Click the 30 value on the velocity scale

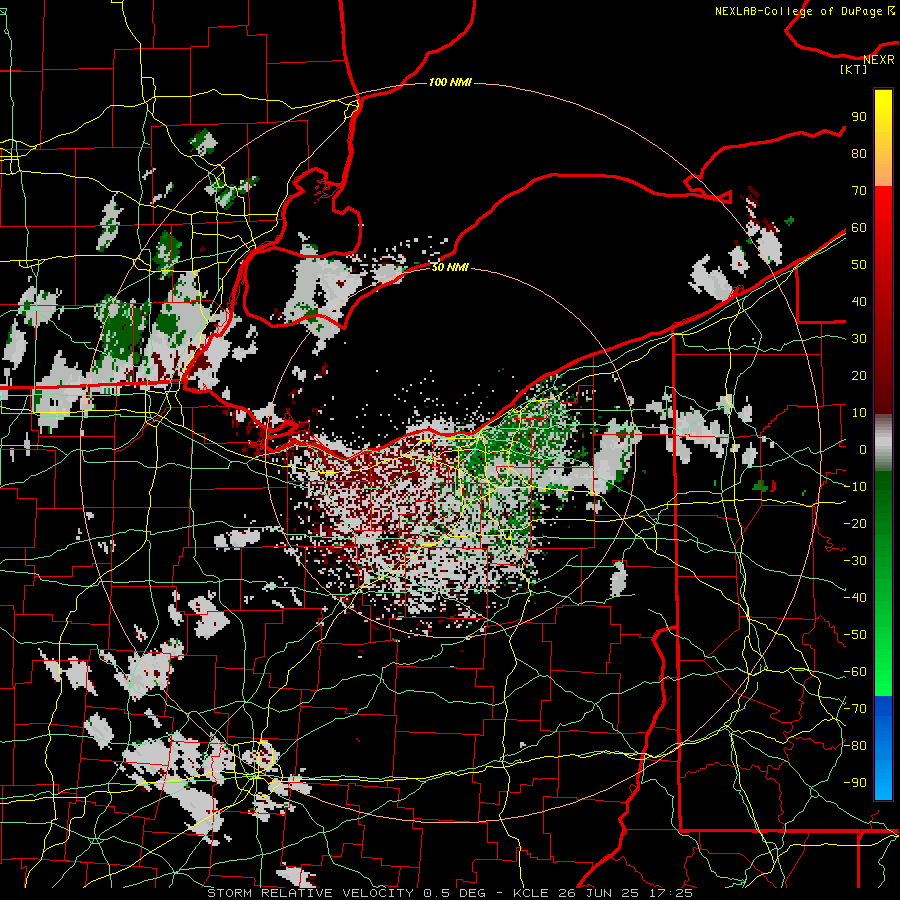coord(859,339)
